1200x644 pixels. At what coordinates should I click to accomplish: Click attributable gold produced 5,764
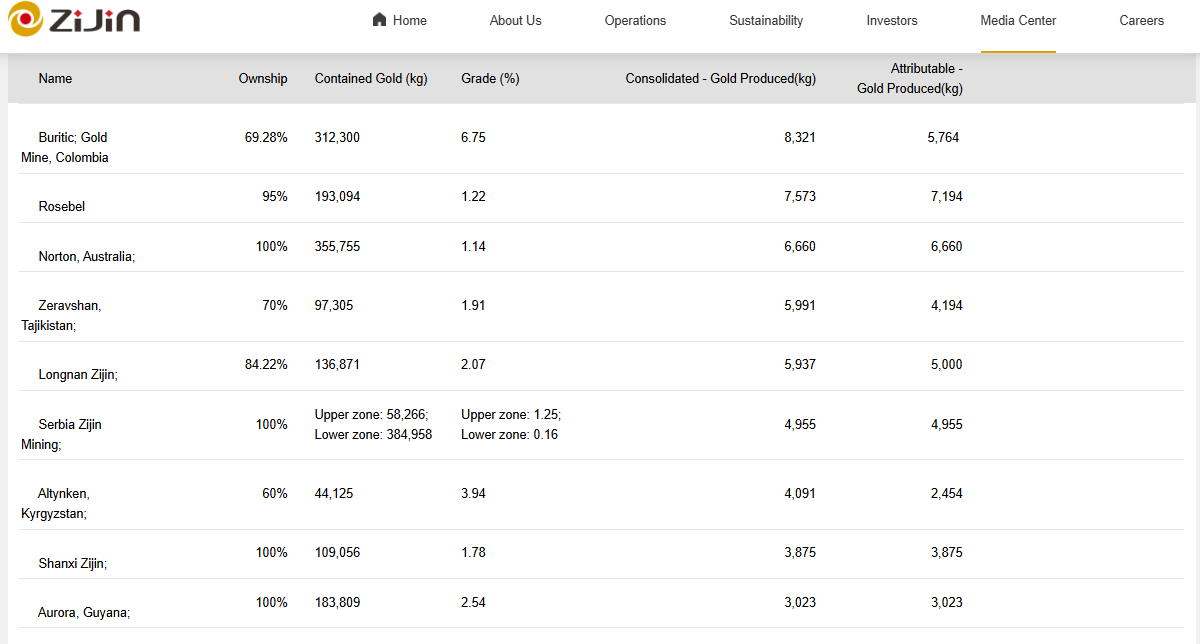point(943,137)
